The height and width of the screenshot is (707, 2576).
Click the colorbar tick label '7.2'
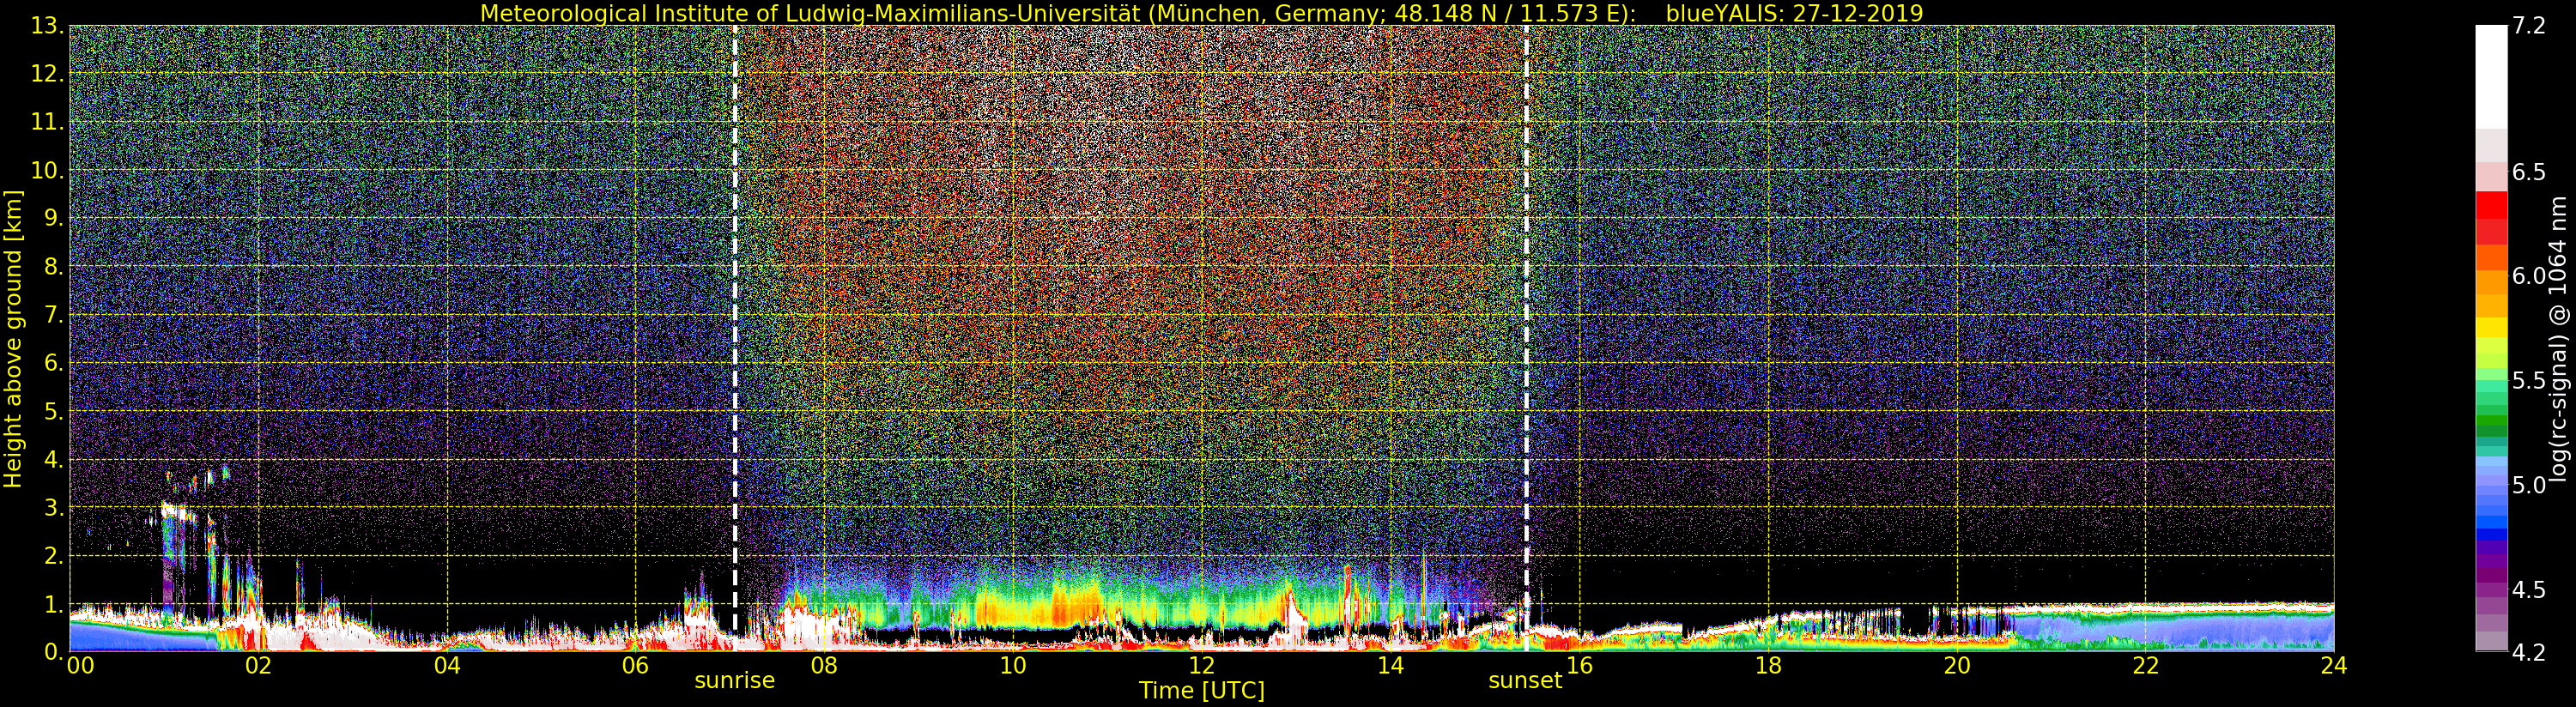click(x=2529, y=26)
